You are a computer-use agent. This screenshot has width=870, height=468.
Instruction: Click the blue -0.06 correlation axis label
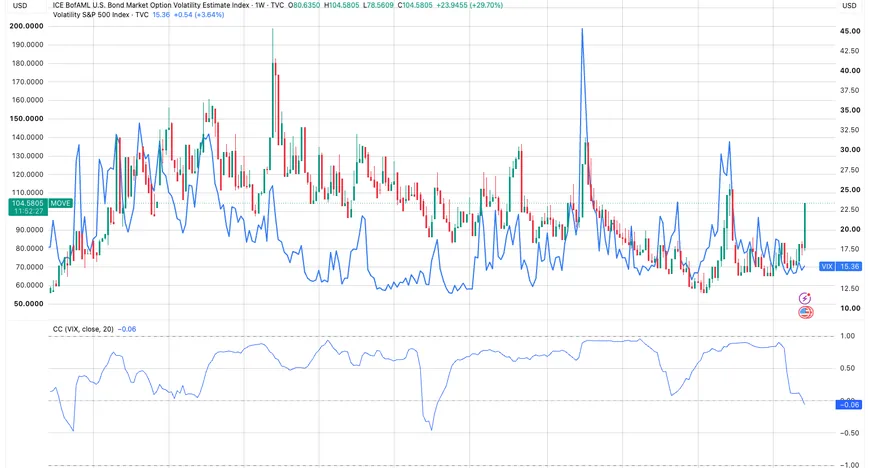click(x=849, y=405)
